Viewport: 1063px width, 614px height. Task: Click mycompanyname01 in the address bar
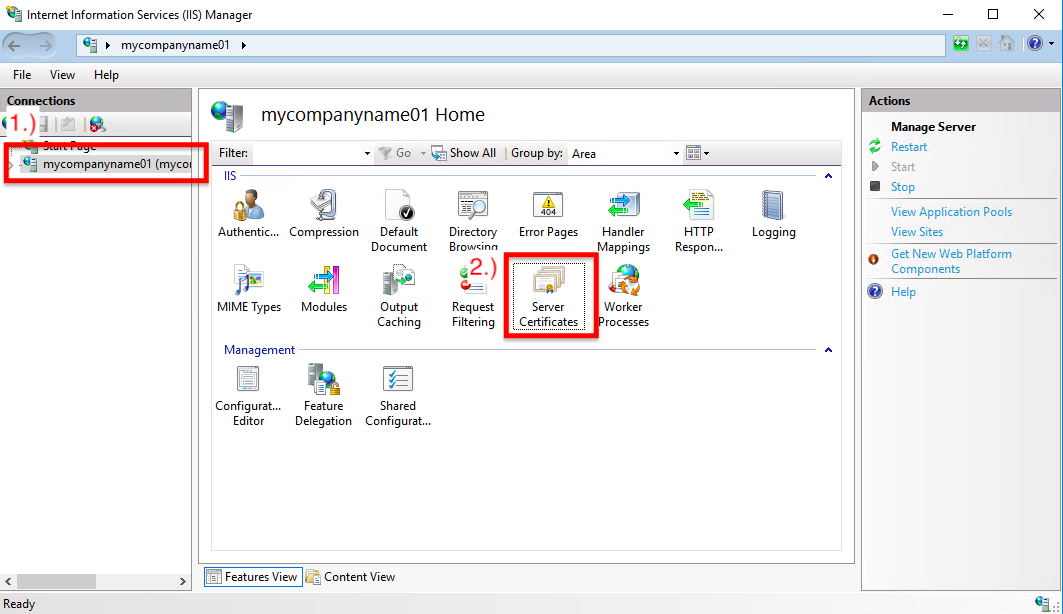(x=175, y=45)
